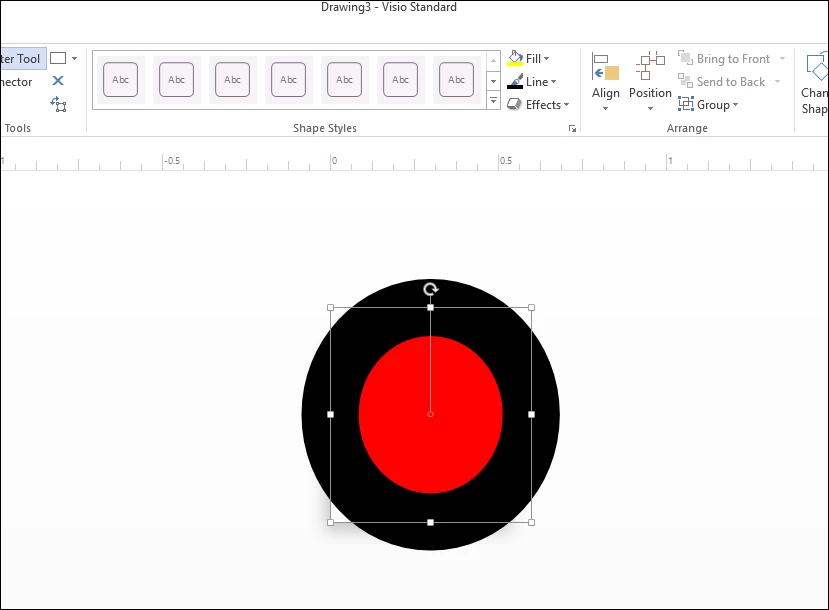This screenshot has width=829, height=610.
Task: Click Bring to Front button
Action: [x=724, y=59]
